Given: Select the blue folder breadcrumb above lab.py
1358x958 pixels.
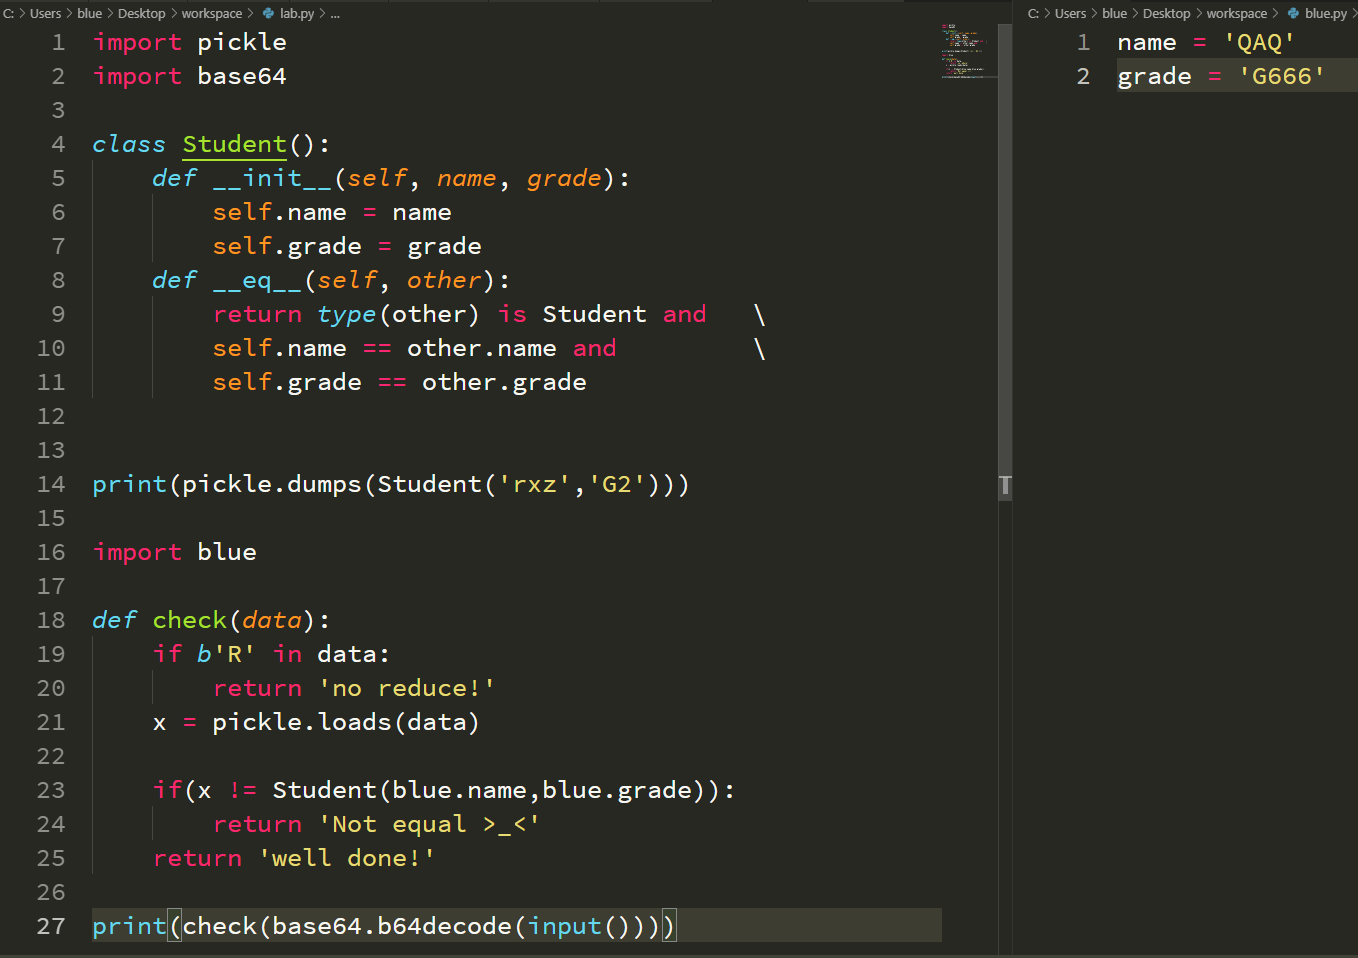Looking at the screenshot, I should 90,13.
